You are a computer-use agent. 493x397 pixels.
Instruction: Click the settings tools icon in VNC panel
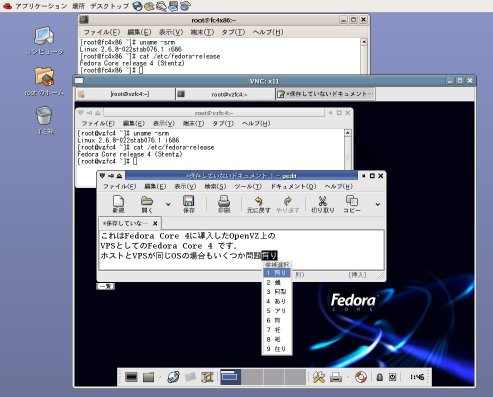(x=319, y=377)
